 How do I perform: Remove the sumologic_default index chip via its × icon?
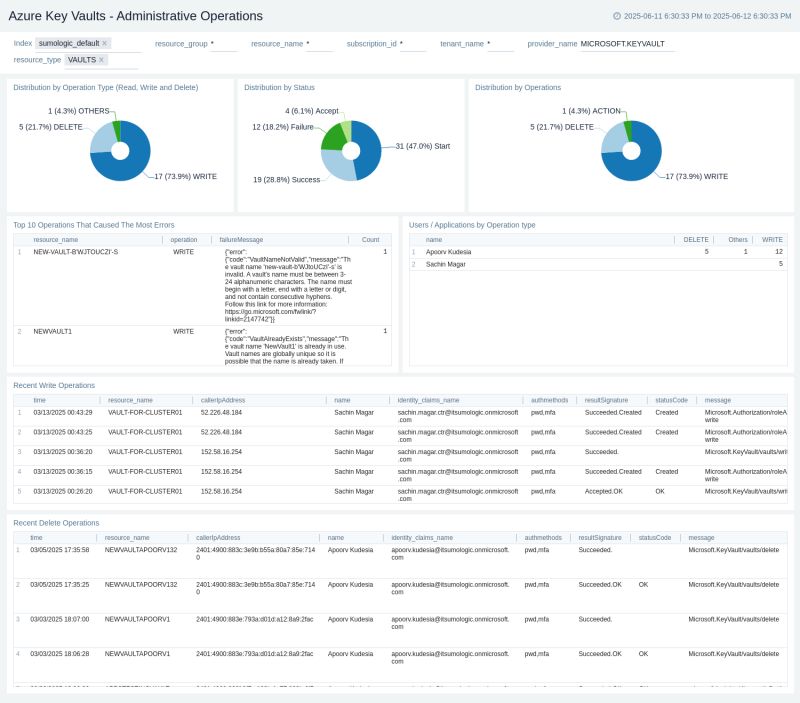pos(104,43)
